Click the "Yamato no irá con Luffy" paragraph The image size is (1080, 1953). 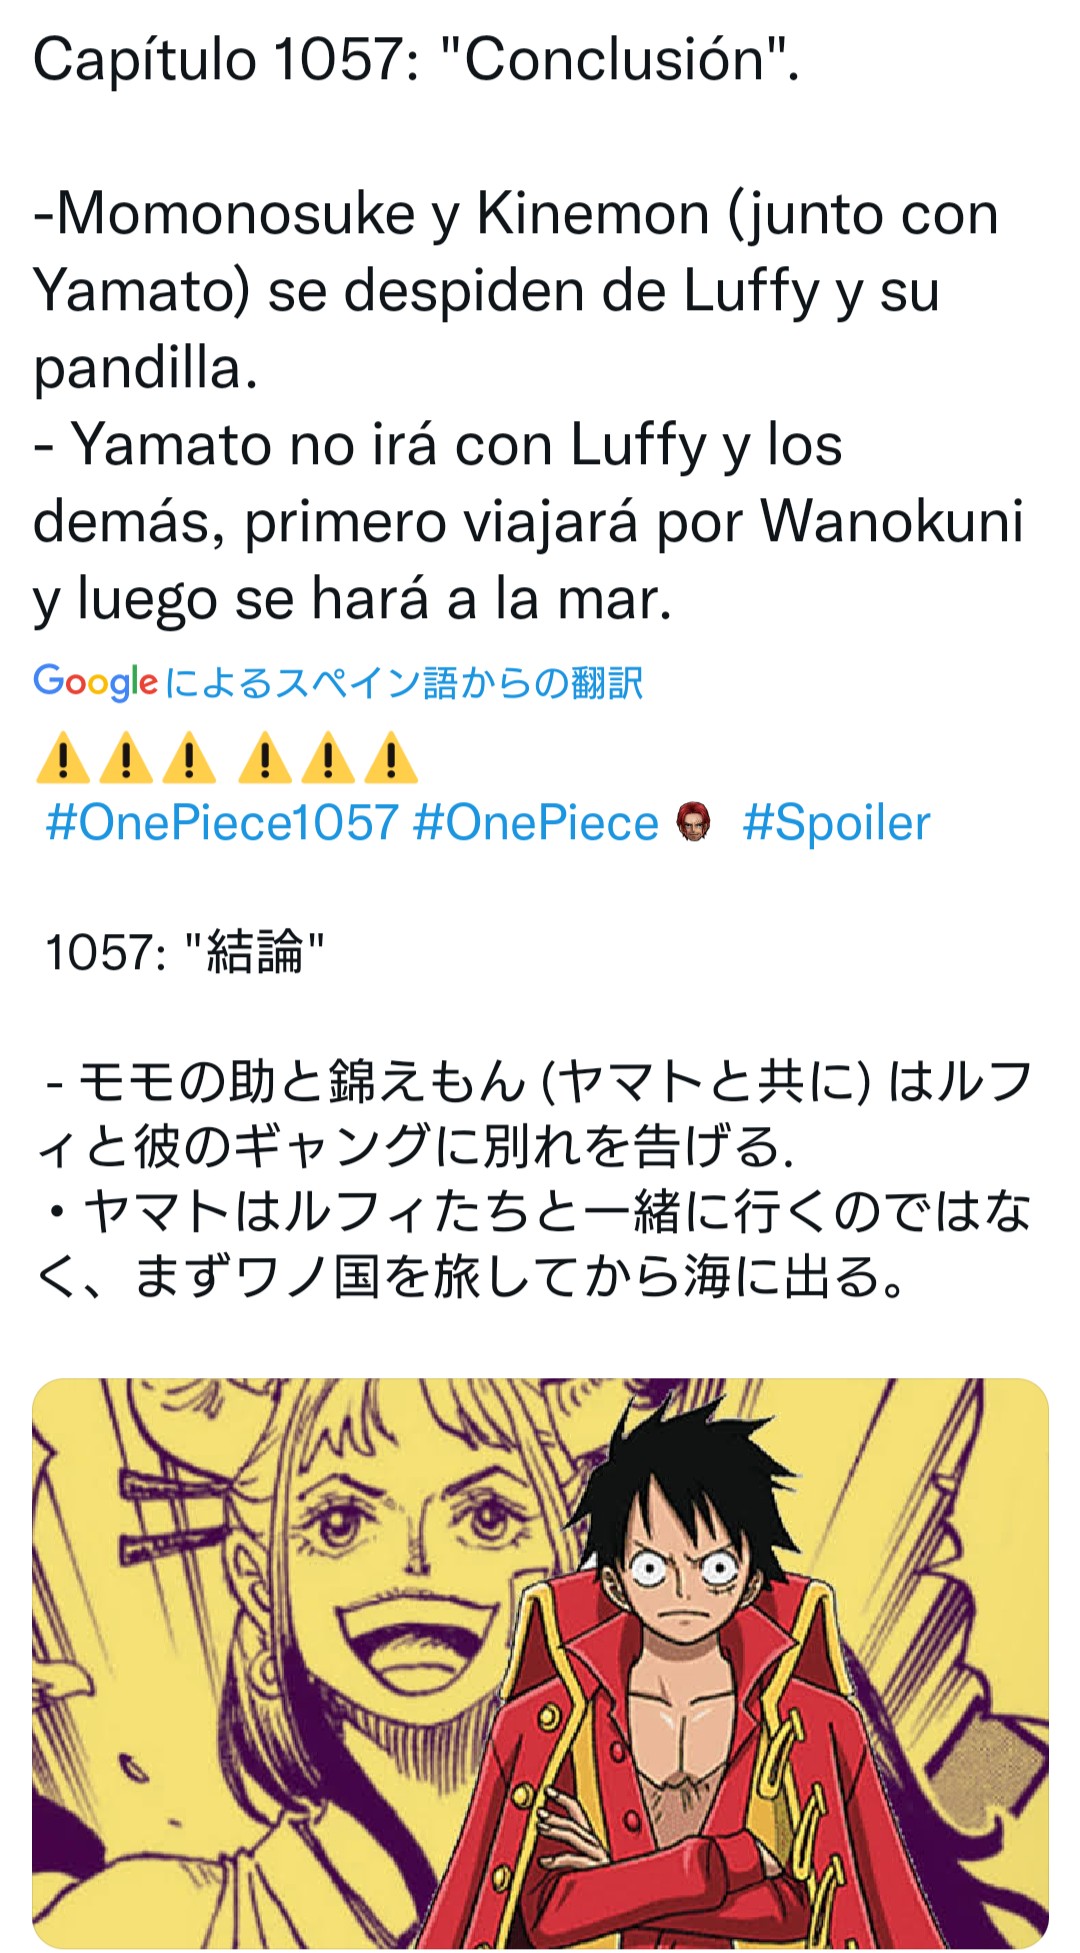[528, 521]
